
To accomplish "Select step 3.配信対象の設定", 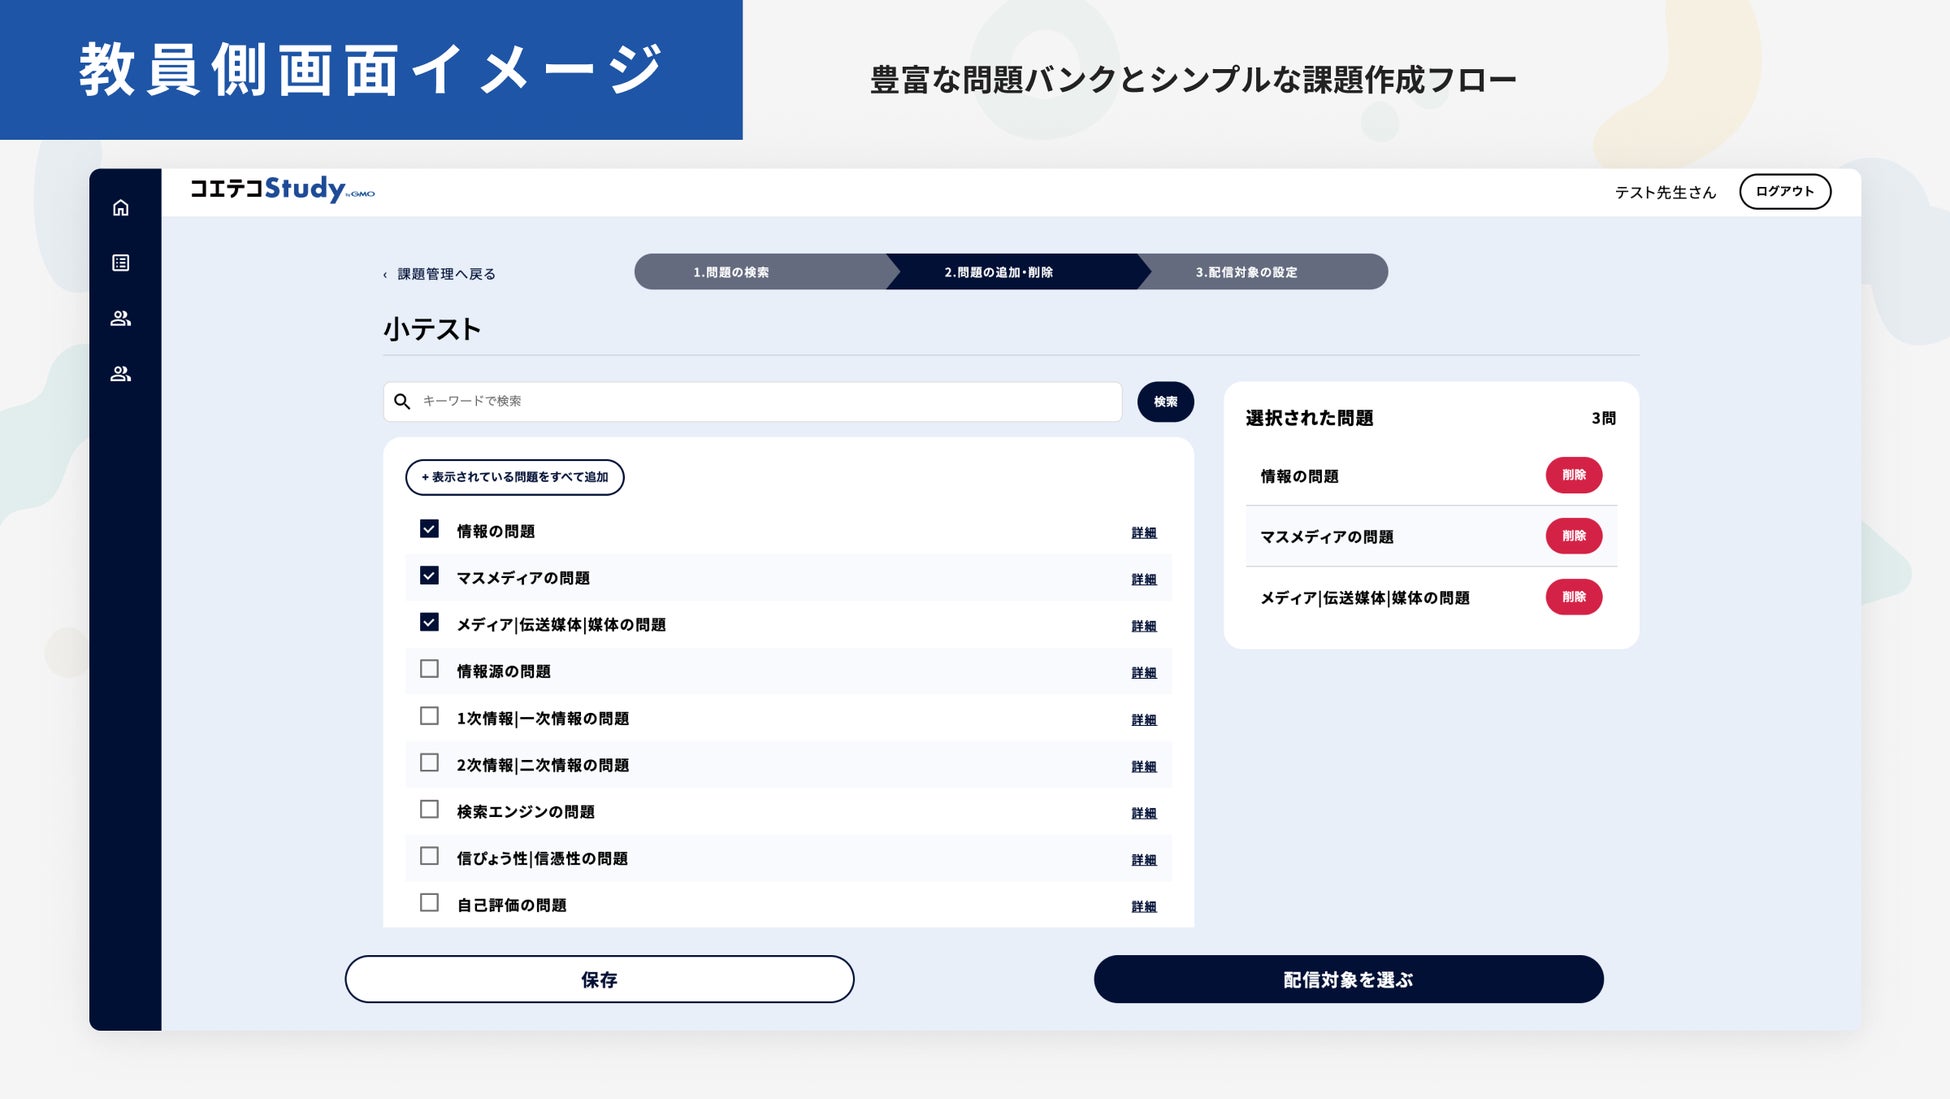I will [x=1246, y=272].
